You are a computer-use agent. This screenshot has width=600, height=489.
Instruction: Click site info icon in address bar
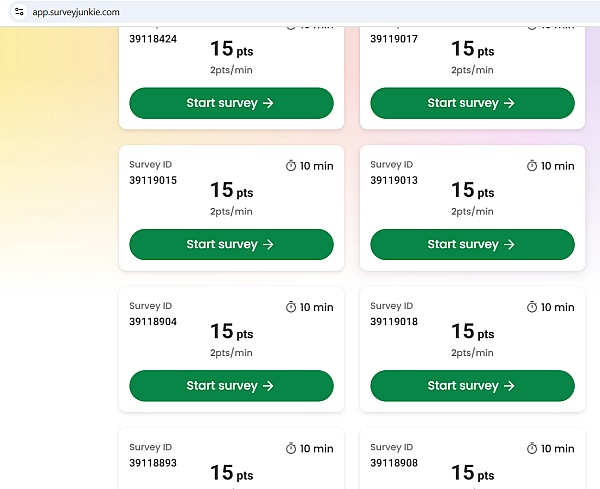[19, 12]
